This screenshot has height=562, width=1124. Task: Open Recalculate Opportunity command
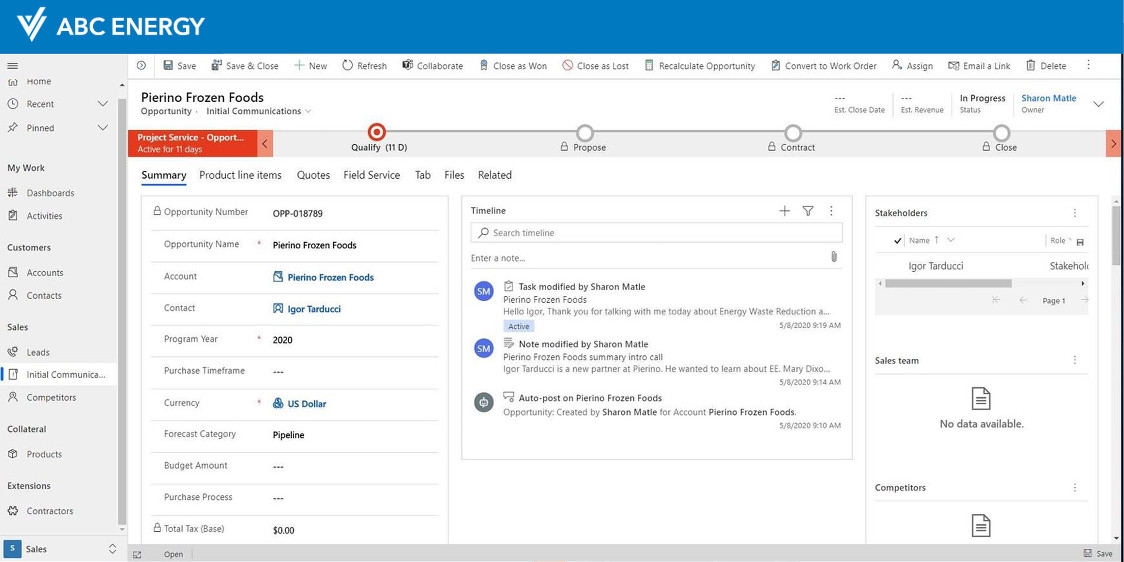tap(699, 66)
